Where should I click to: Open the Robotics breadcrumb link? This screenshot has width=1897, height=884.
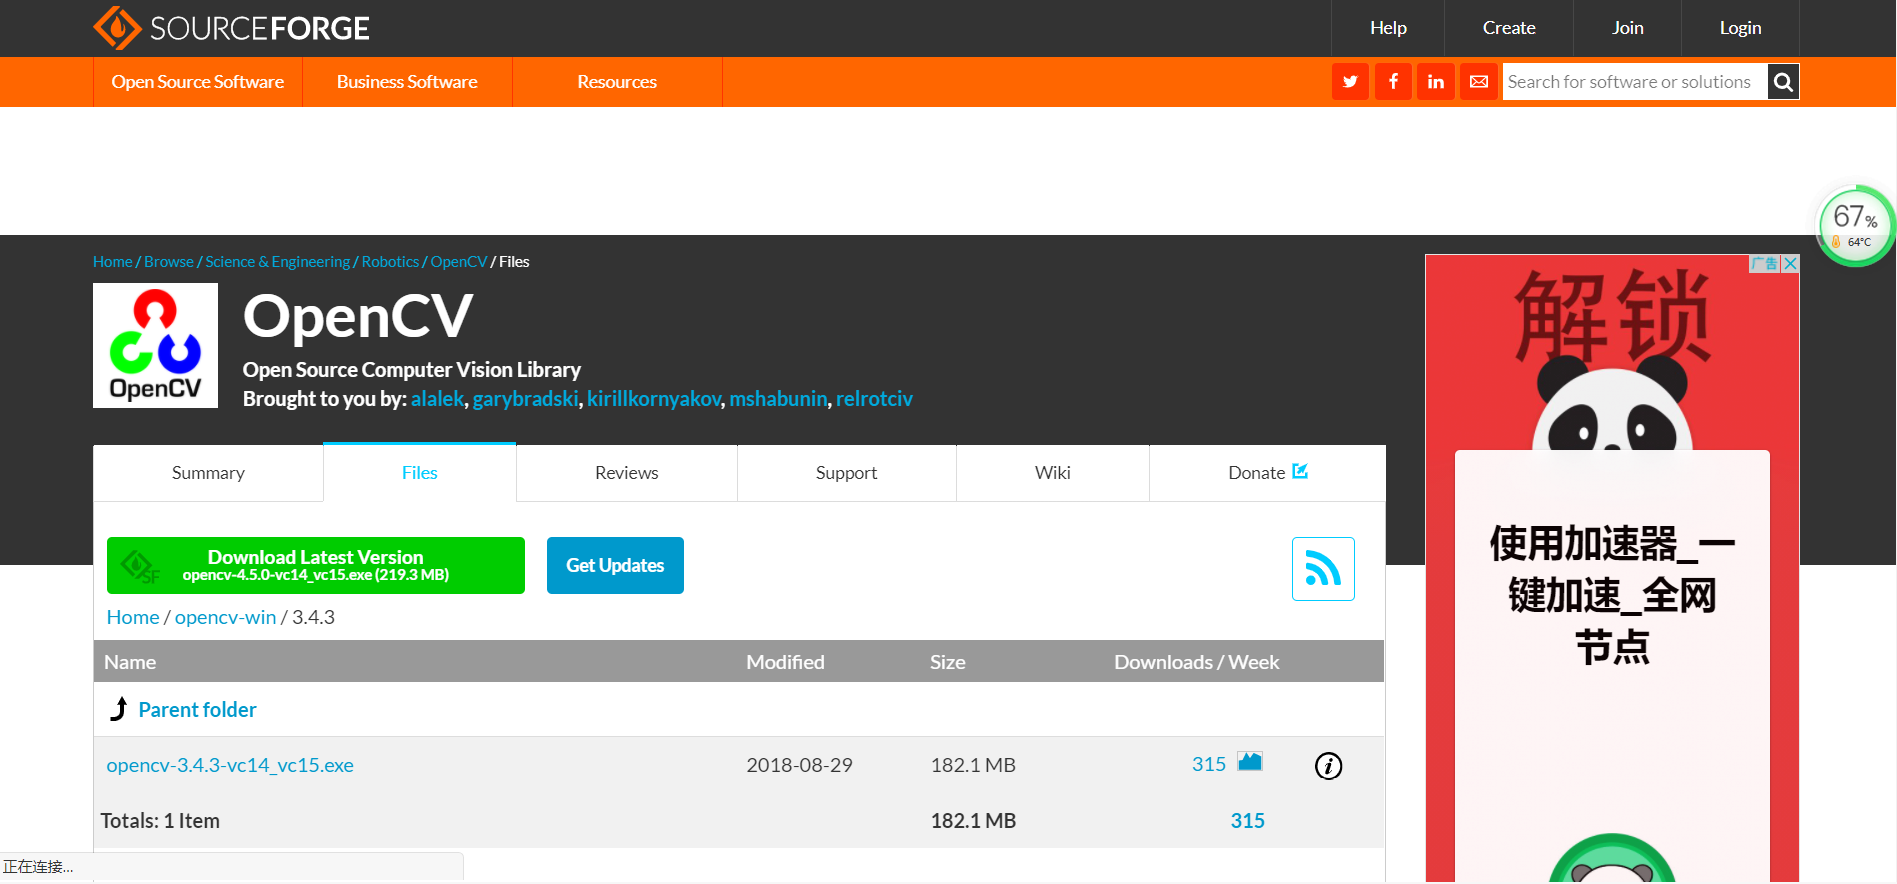[390, 262]
